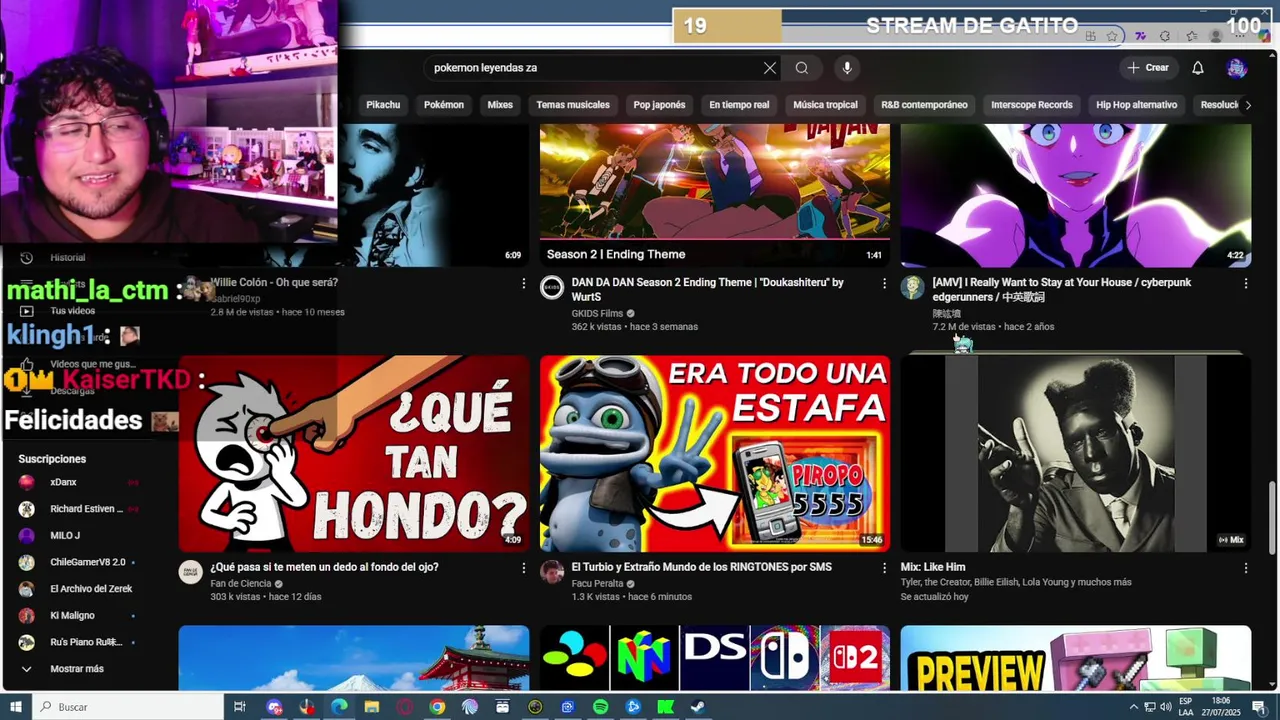Open Ki Maligno subscription channel

tap(77, 616)
